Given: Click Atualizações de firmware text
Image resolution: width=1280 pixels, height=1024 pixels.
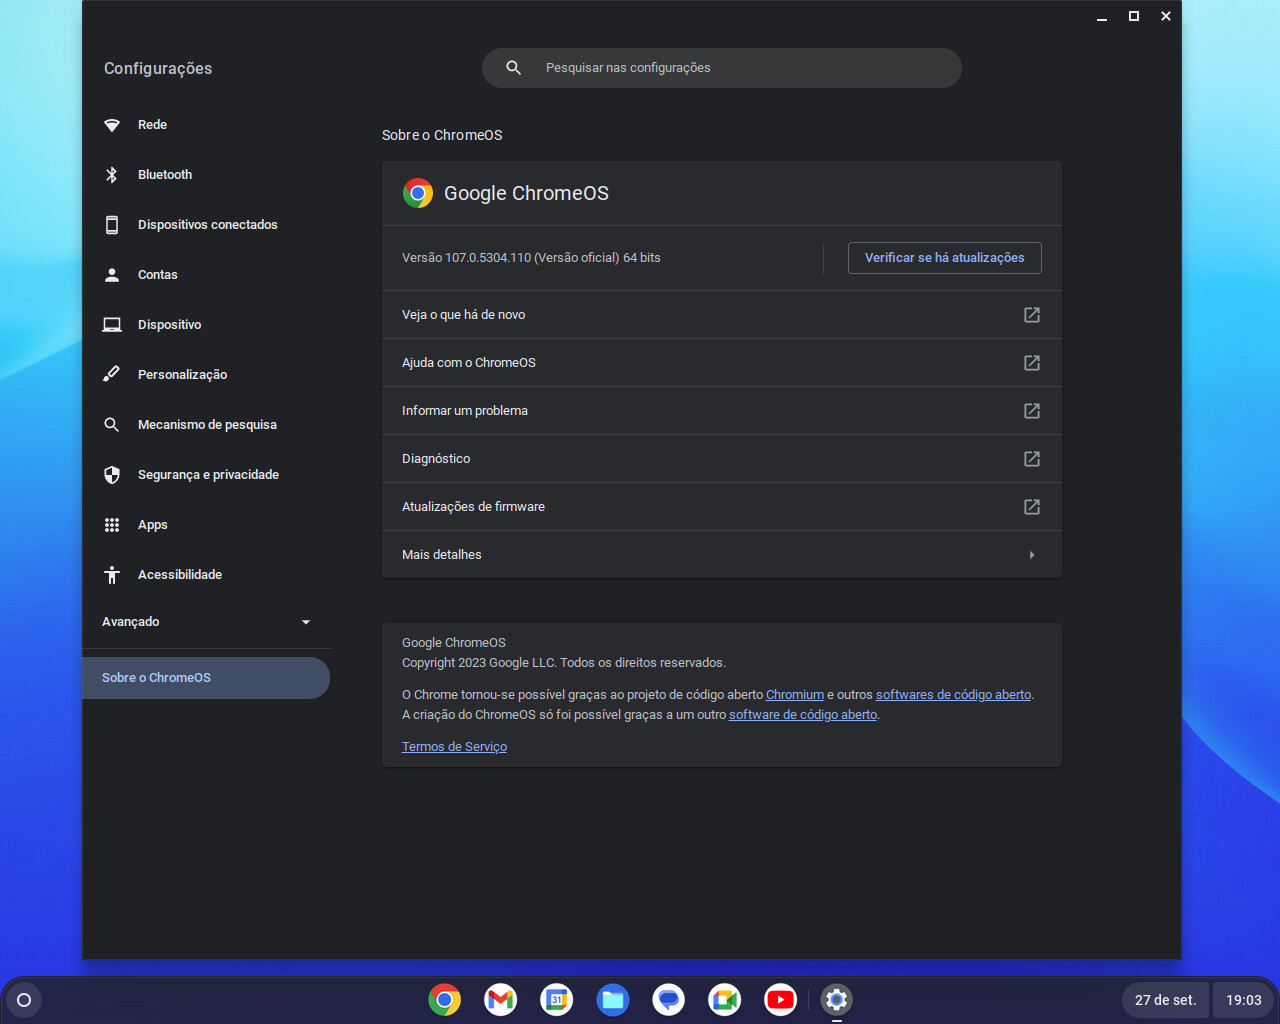Looking at the screenshot, I should click(473, 507).
